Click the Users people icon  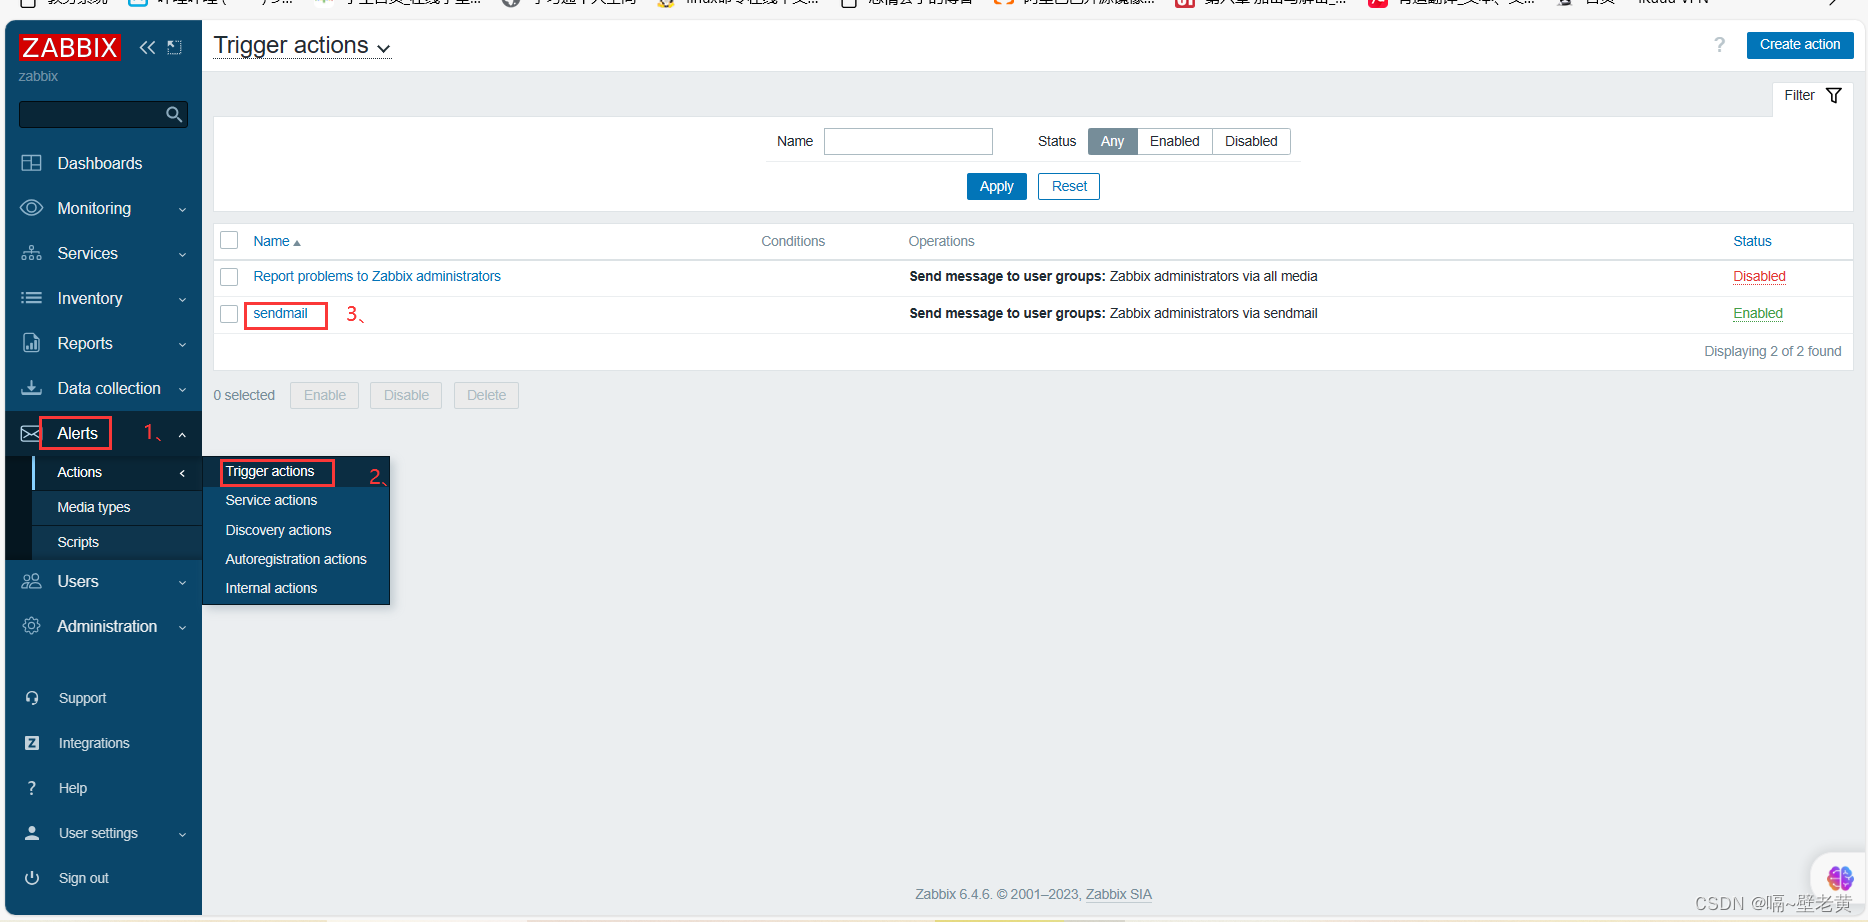(32, 581)
